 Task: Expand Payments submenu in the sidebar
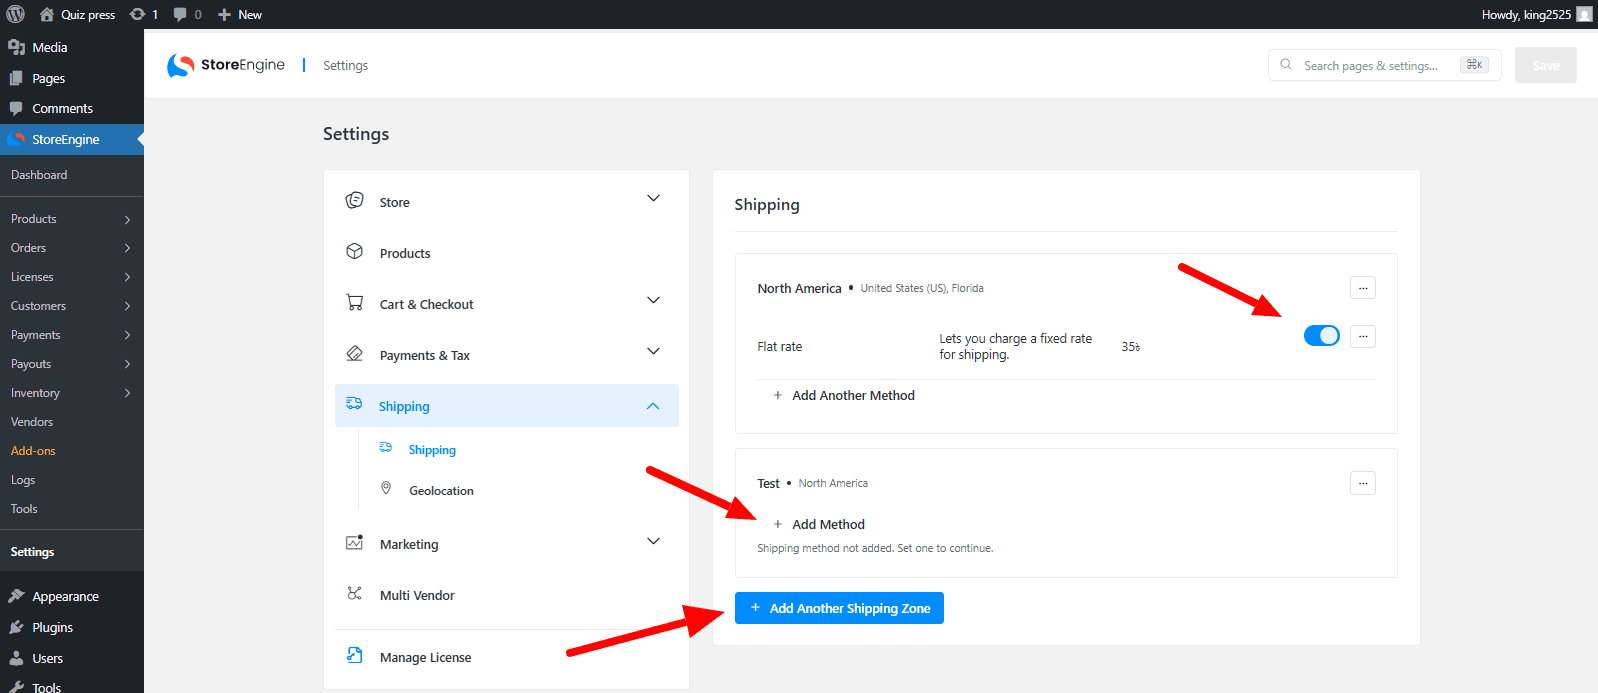coord(72,335)
